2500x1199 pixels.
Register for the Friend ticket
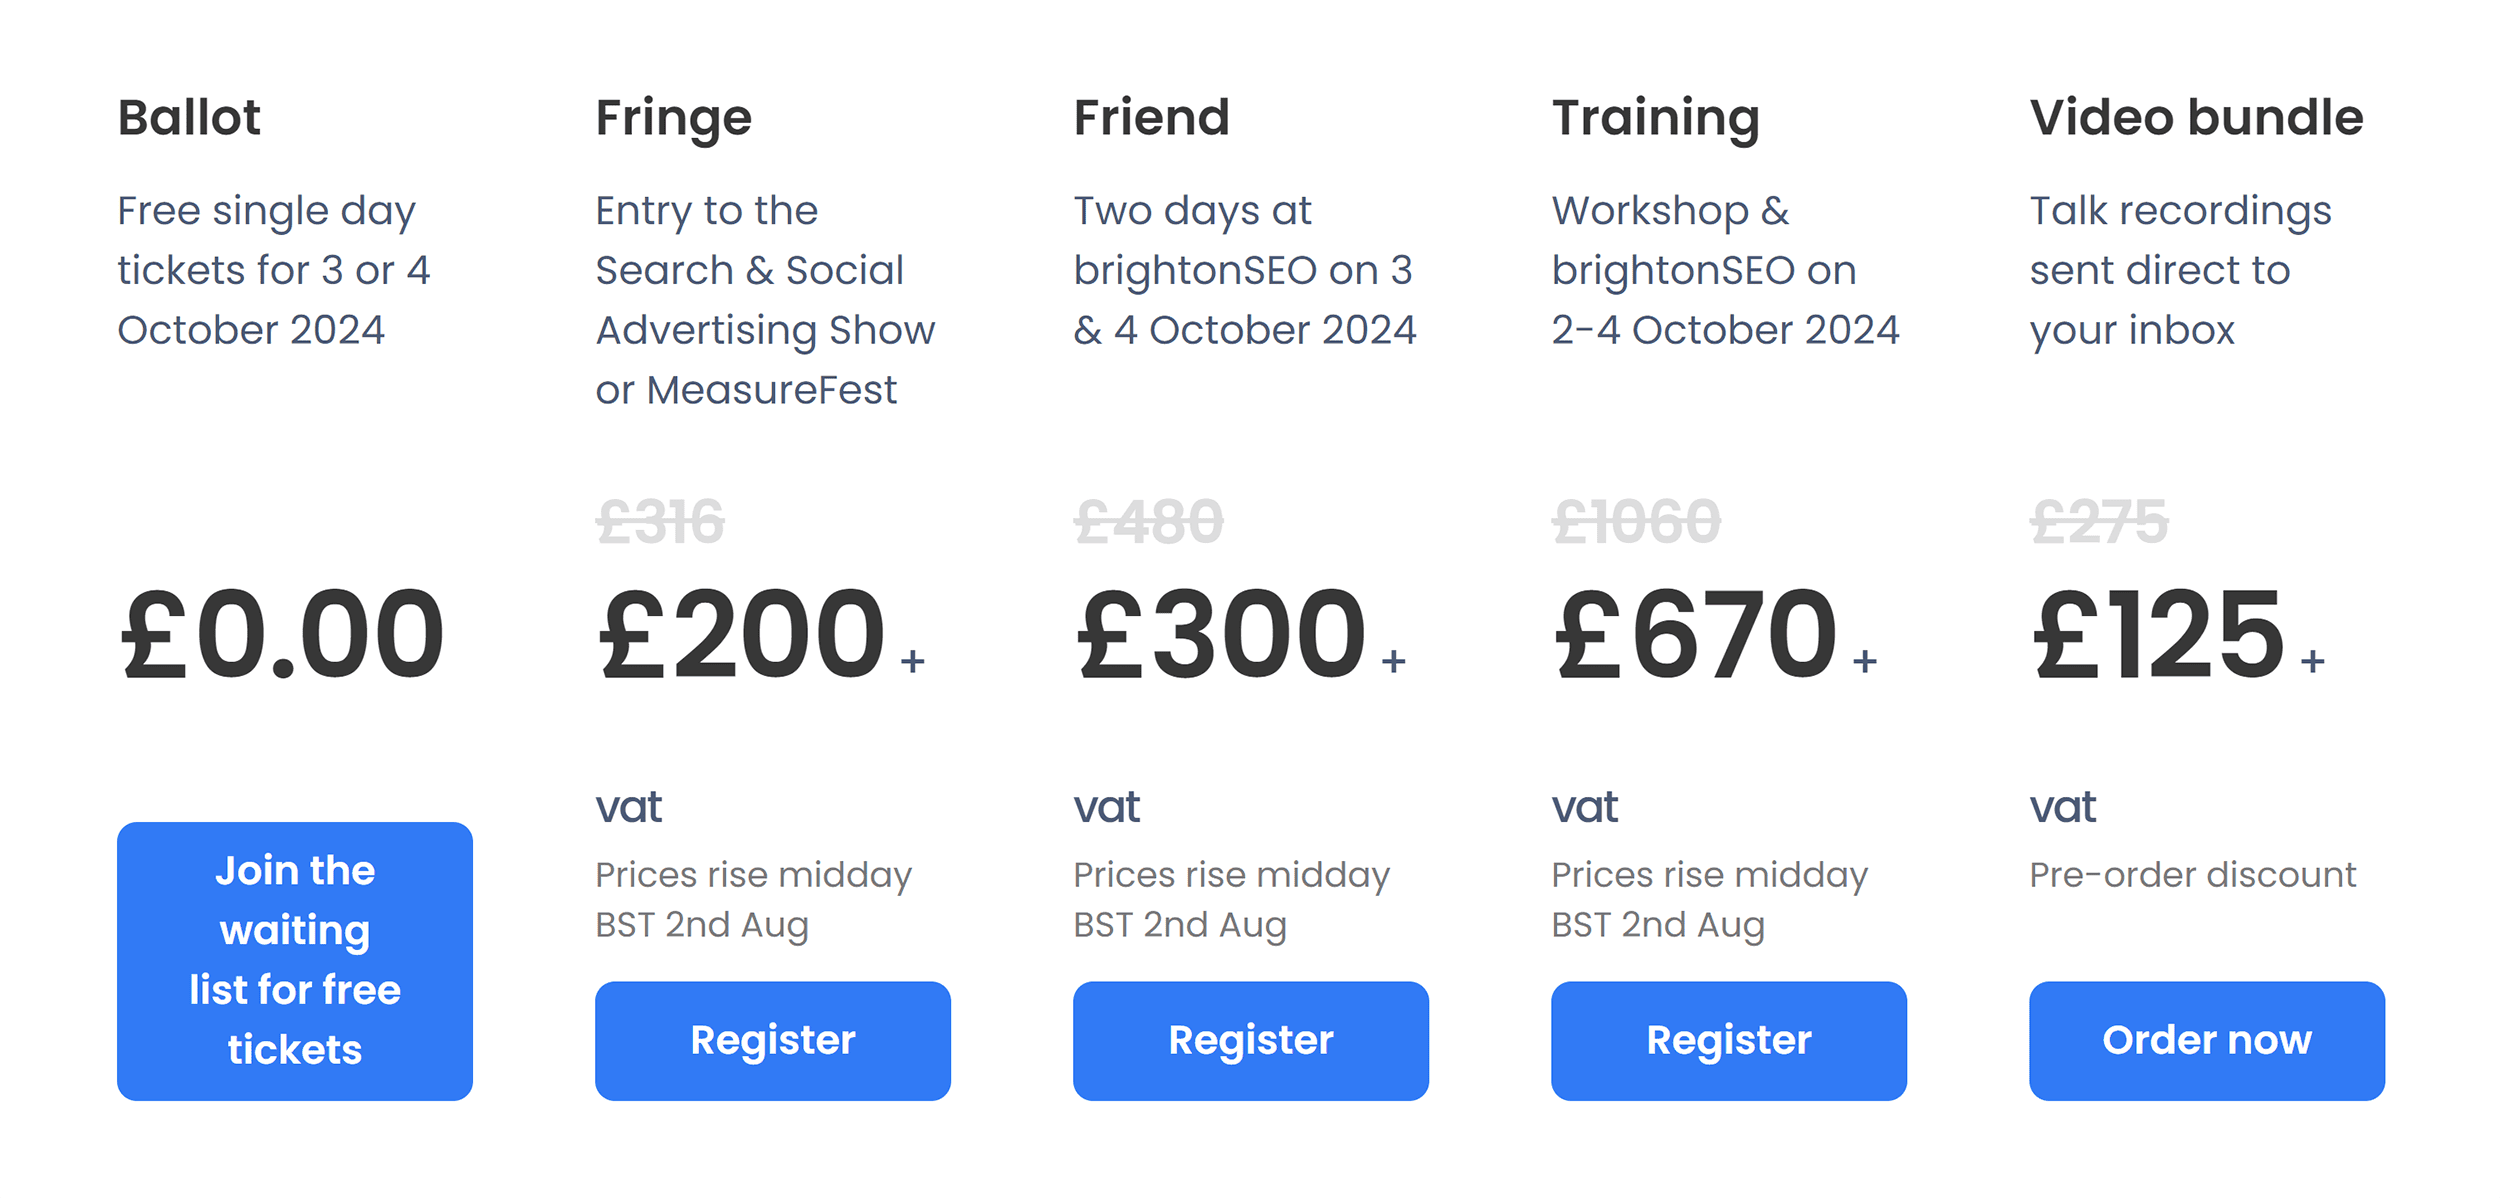click(1250, 1040)
